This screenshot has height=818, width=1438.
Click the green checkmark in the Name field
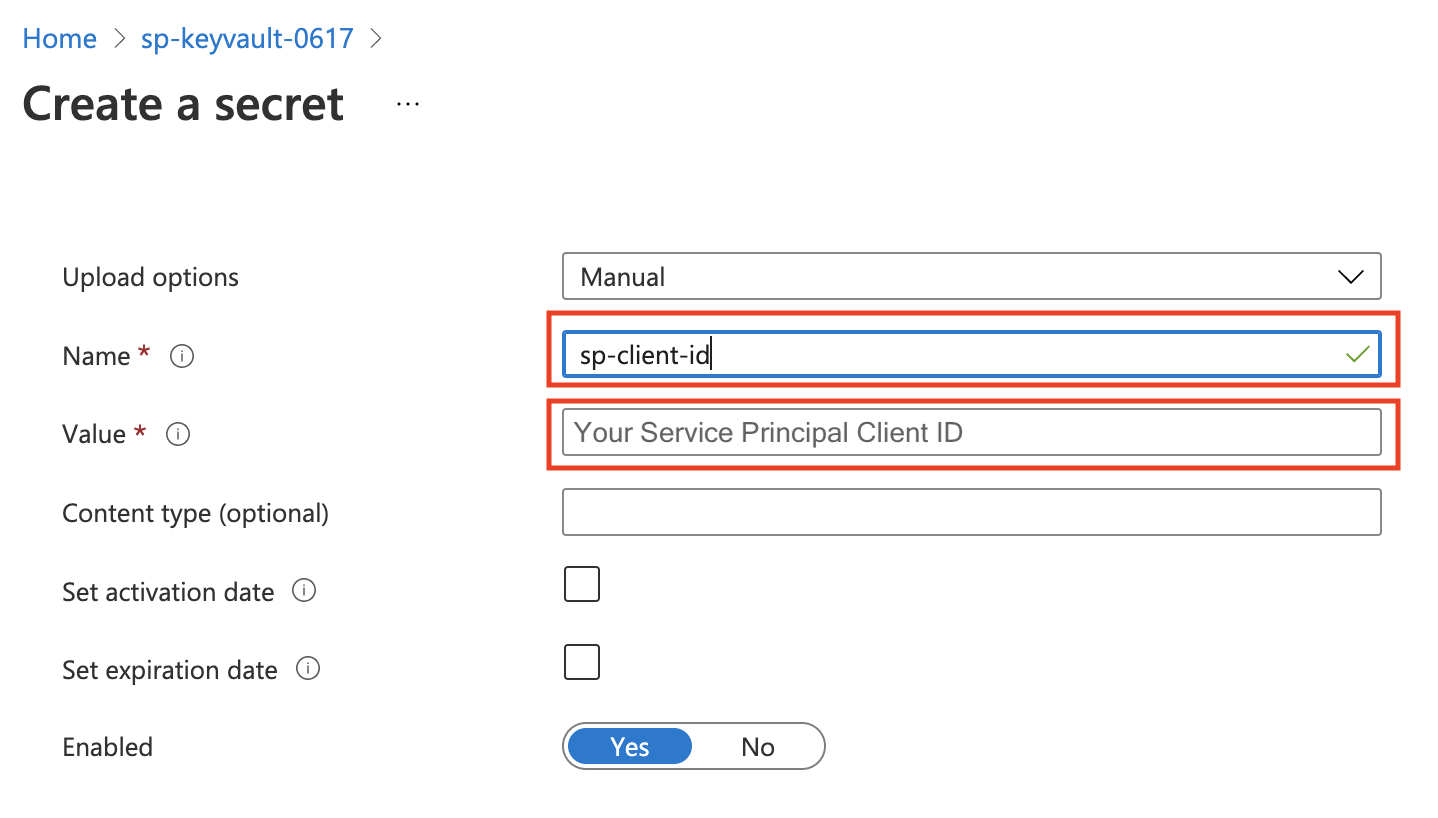tap(1357, 353)
